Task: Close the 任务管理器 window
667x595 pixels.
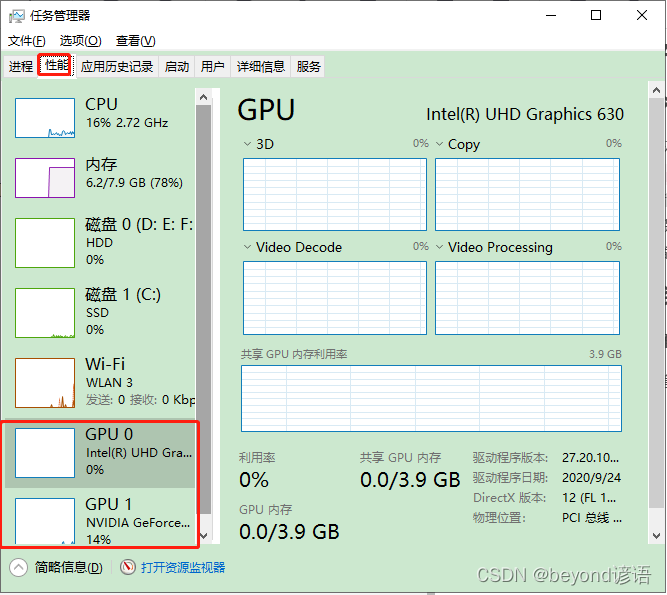Action: (642, 16)
